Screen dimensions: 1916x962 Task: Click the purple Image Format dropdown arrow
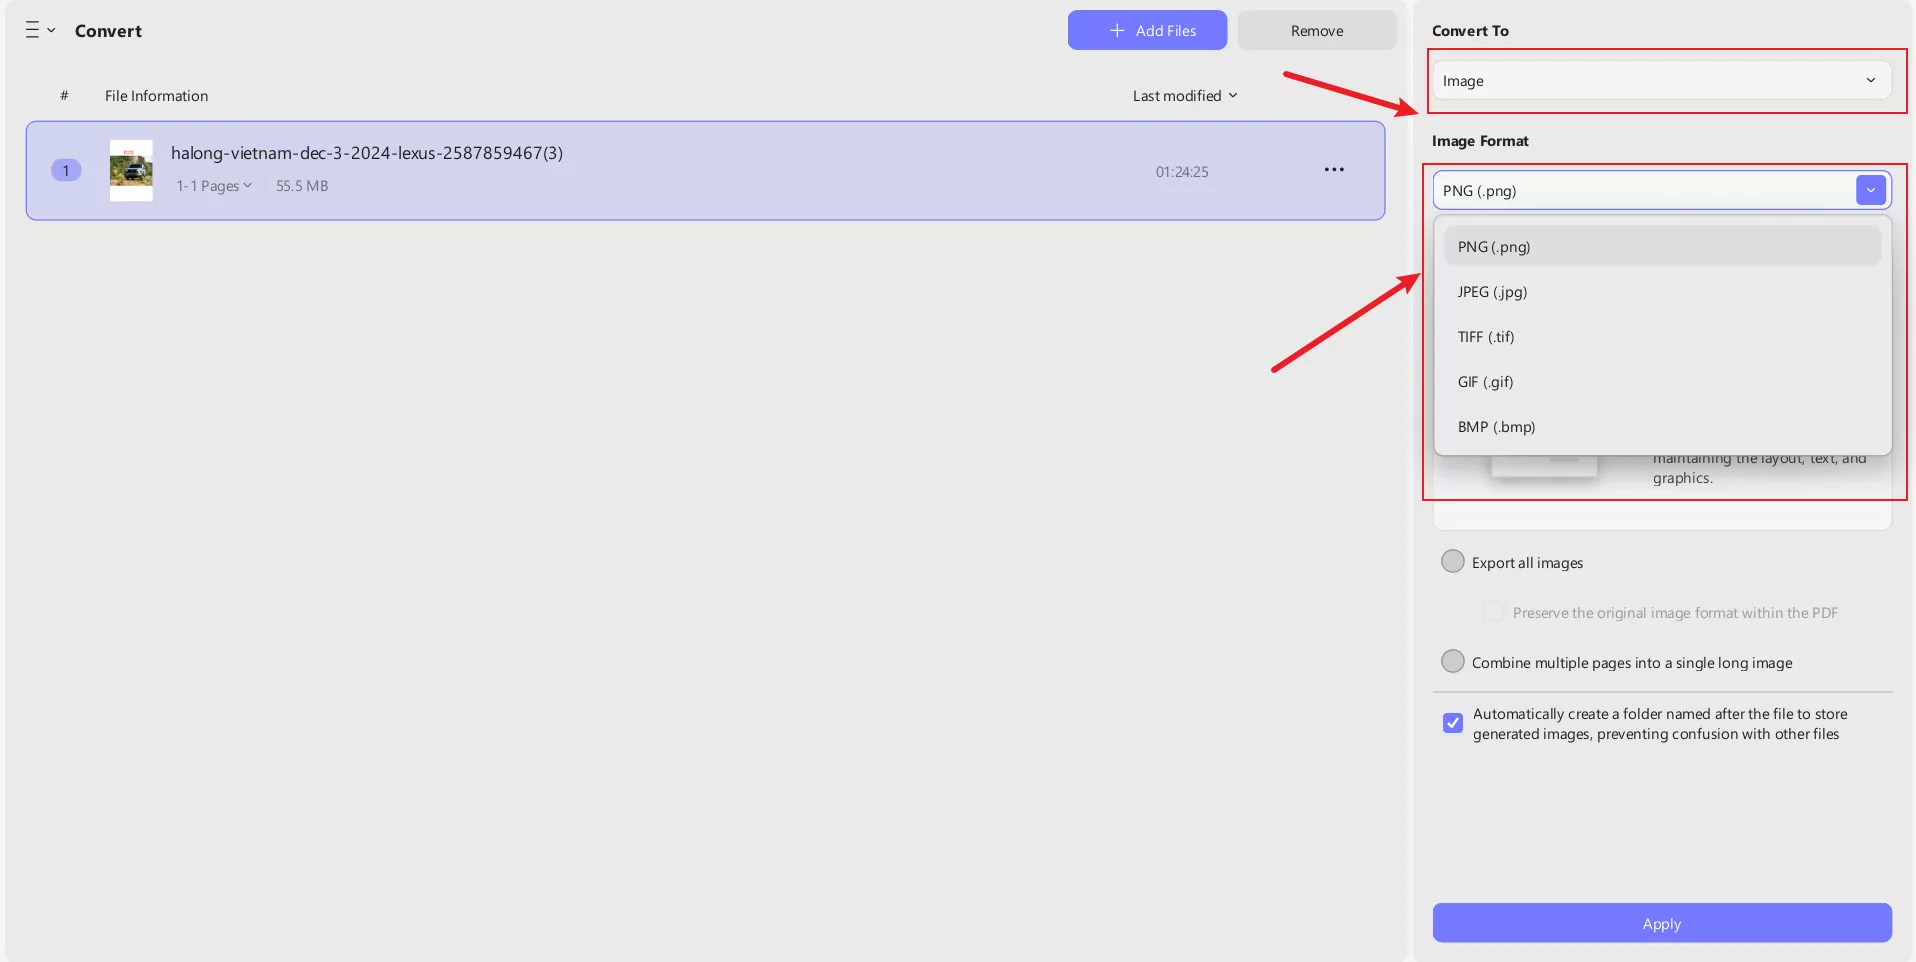click(1870, 190)
